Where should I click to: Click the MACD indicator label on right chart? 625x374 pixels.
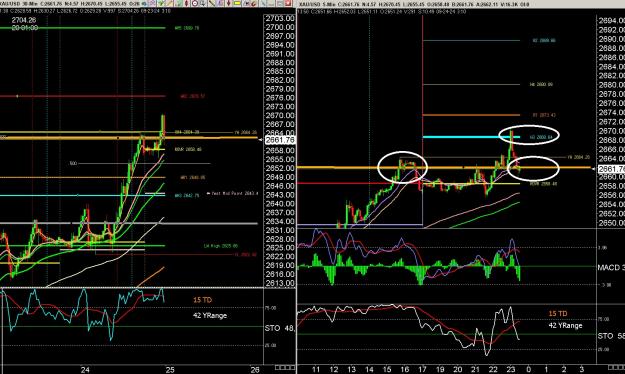coord(611,268)
